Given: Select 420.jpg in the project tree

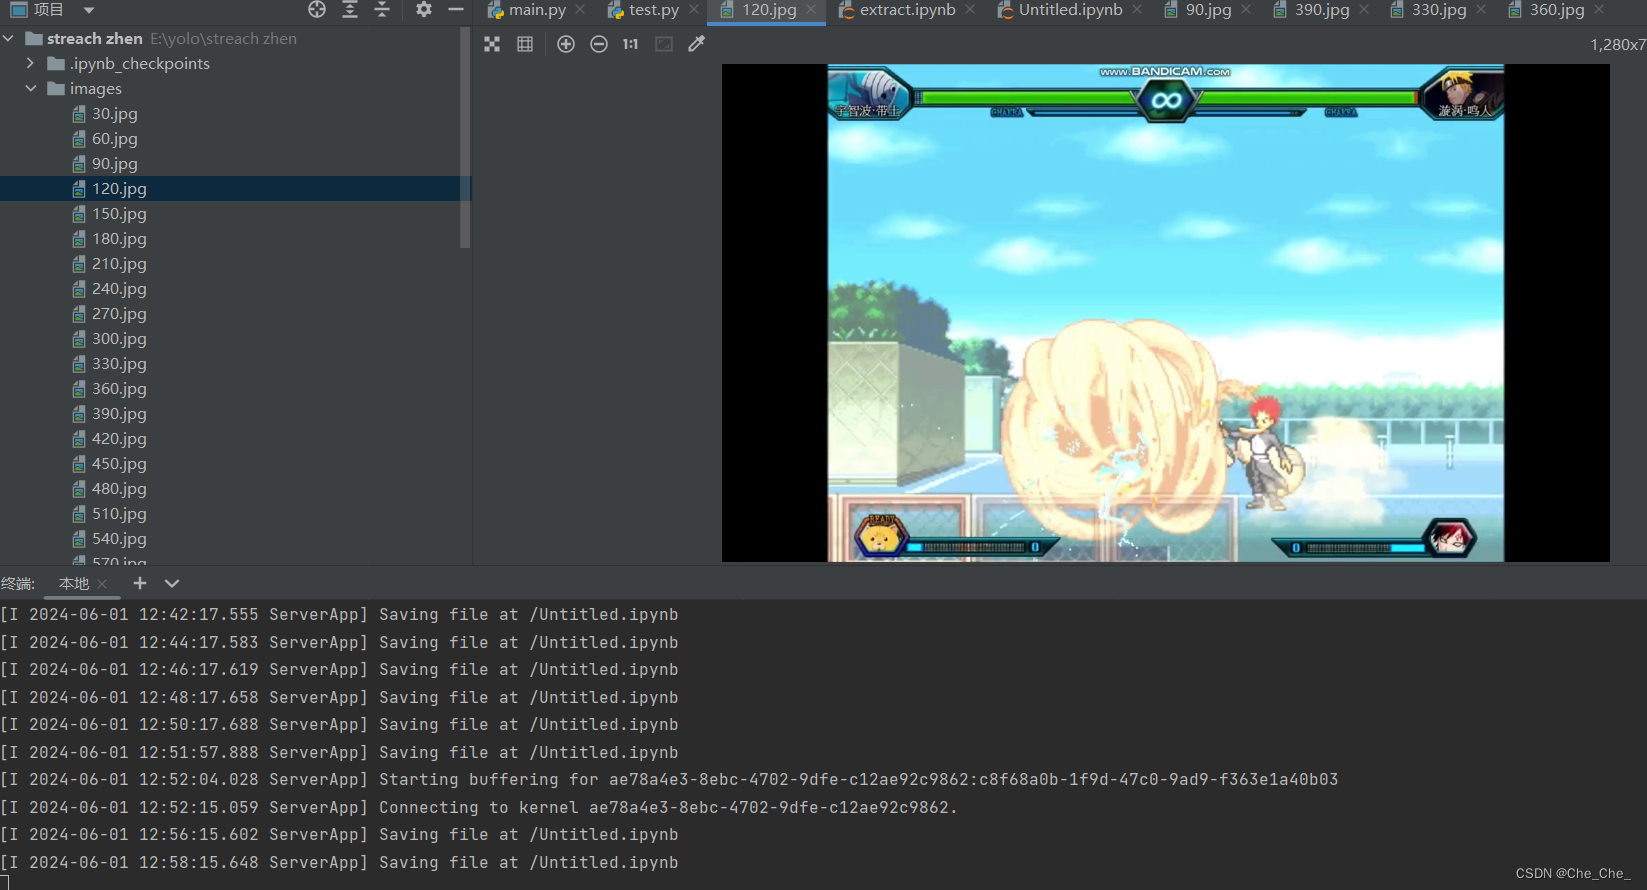Looking at the screenshot, I should pyautogui.click(x=118, y=439).
